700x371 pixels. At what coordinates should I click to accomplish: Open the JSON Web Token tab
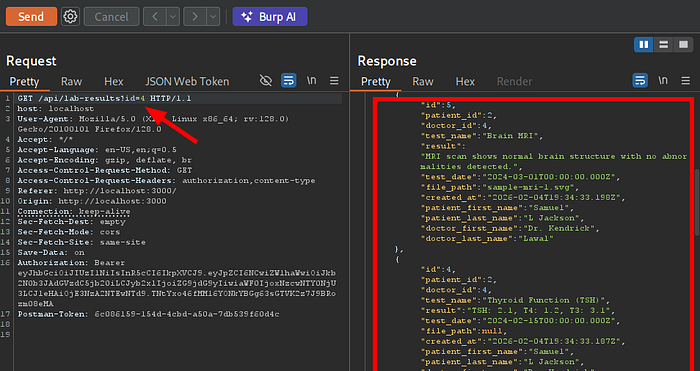tap(187, 81)
